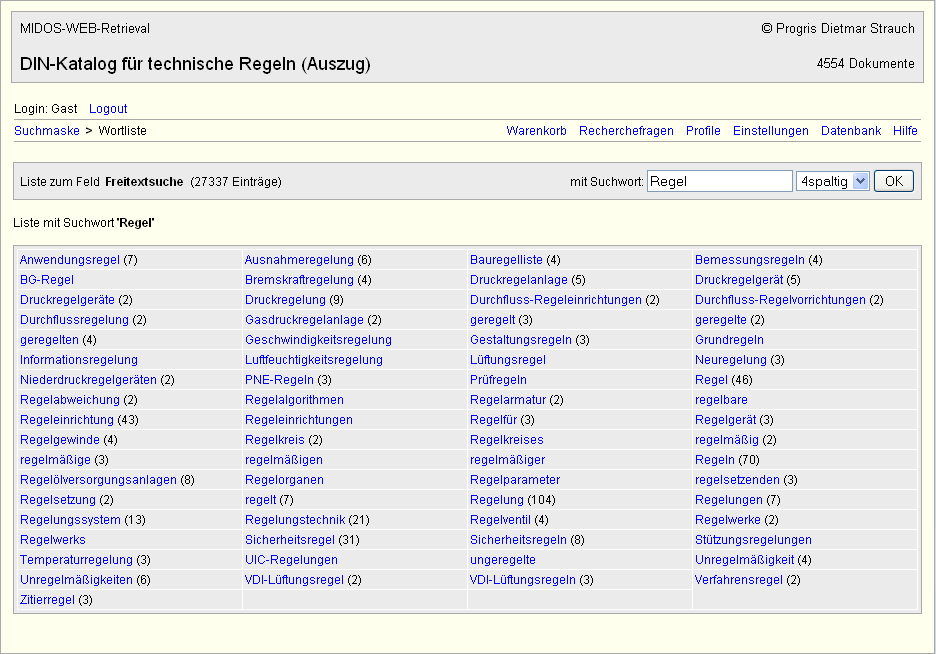Open the Recherchefragen menu item

tap(626, 131)
